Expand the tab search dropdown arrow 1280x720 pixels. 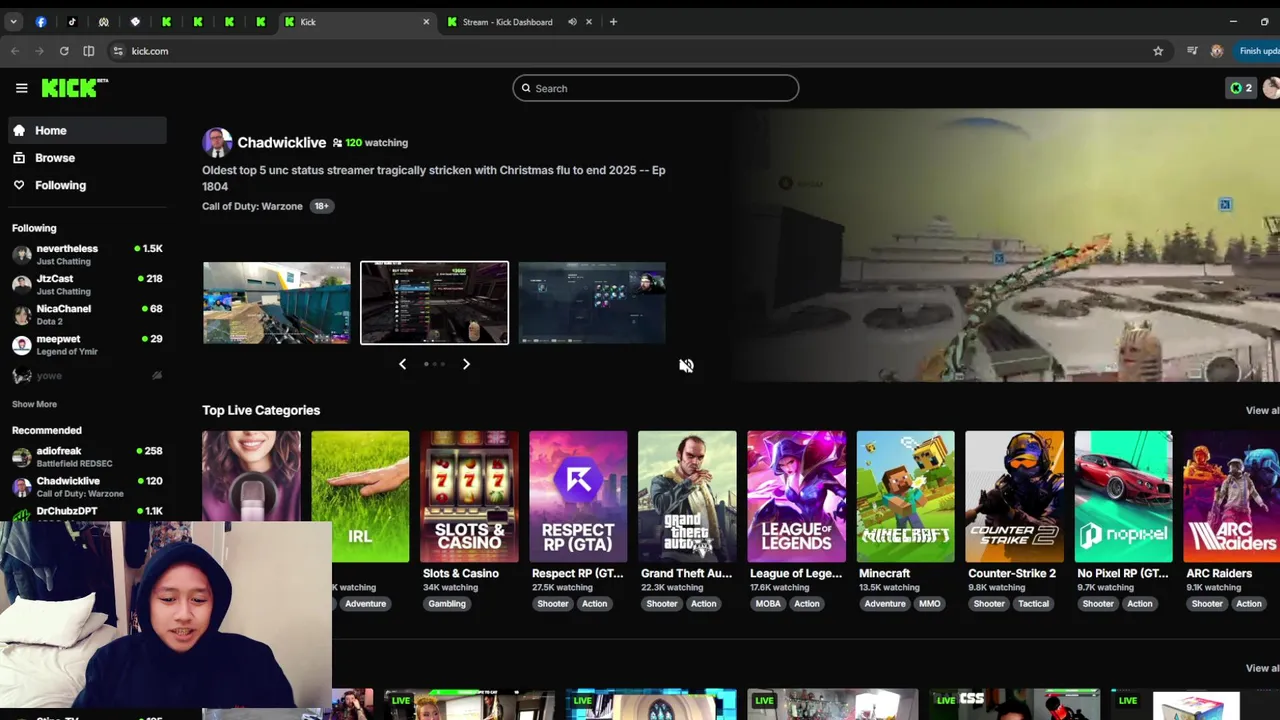click(x=13, y=22)
